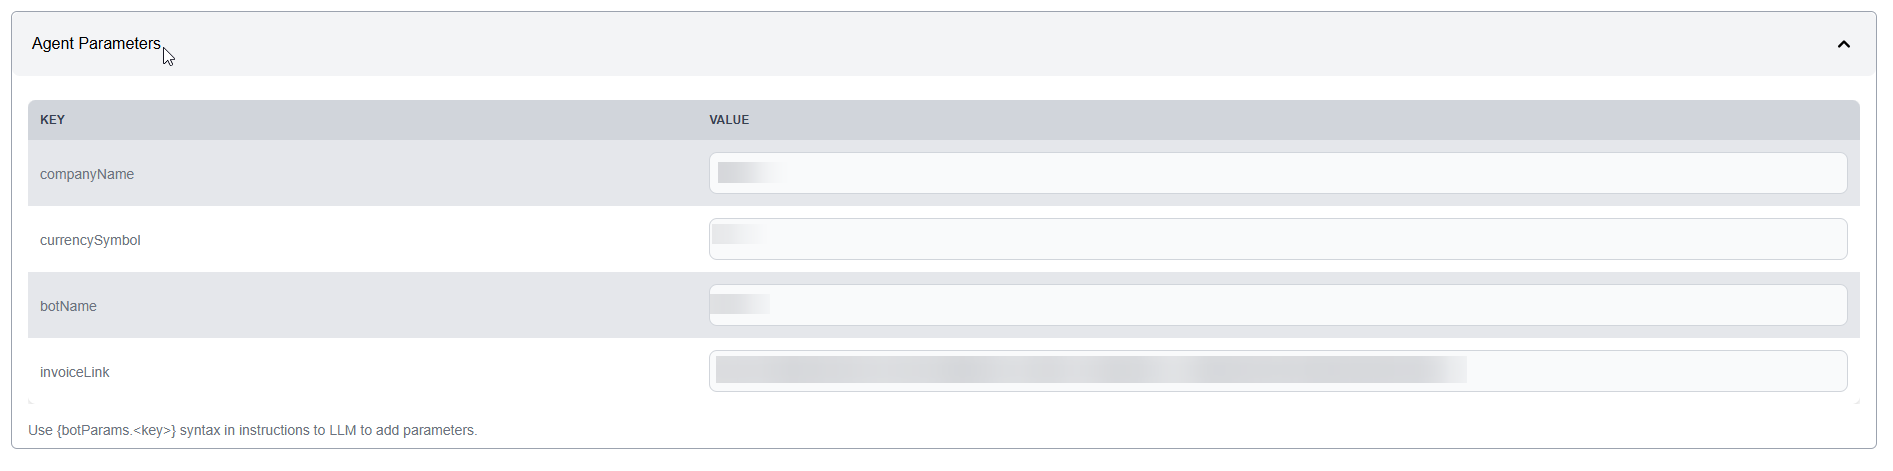The width and height of the screenshot is (1893, 471).
Task: Focus the companyName value input field
Action: [1277, 173]
